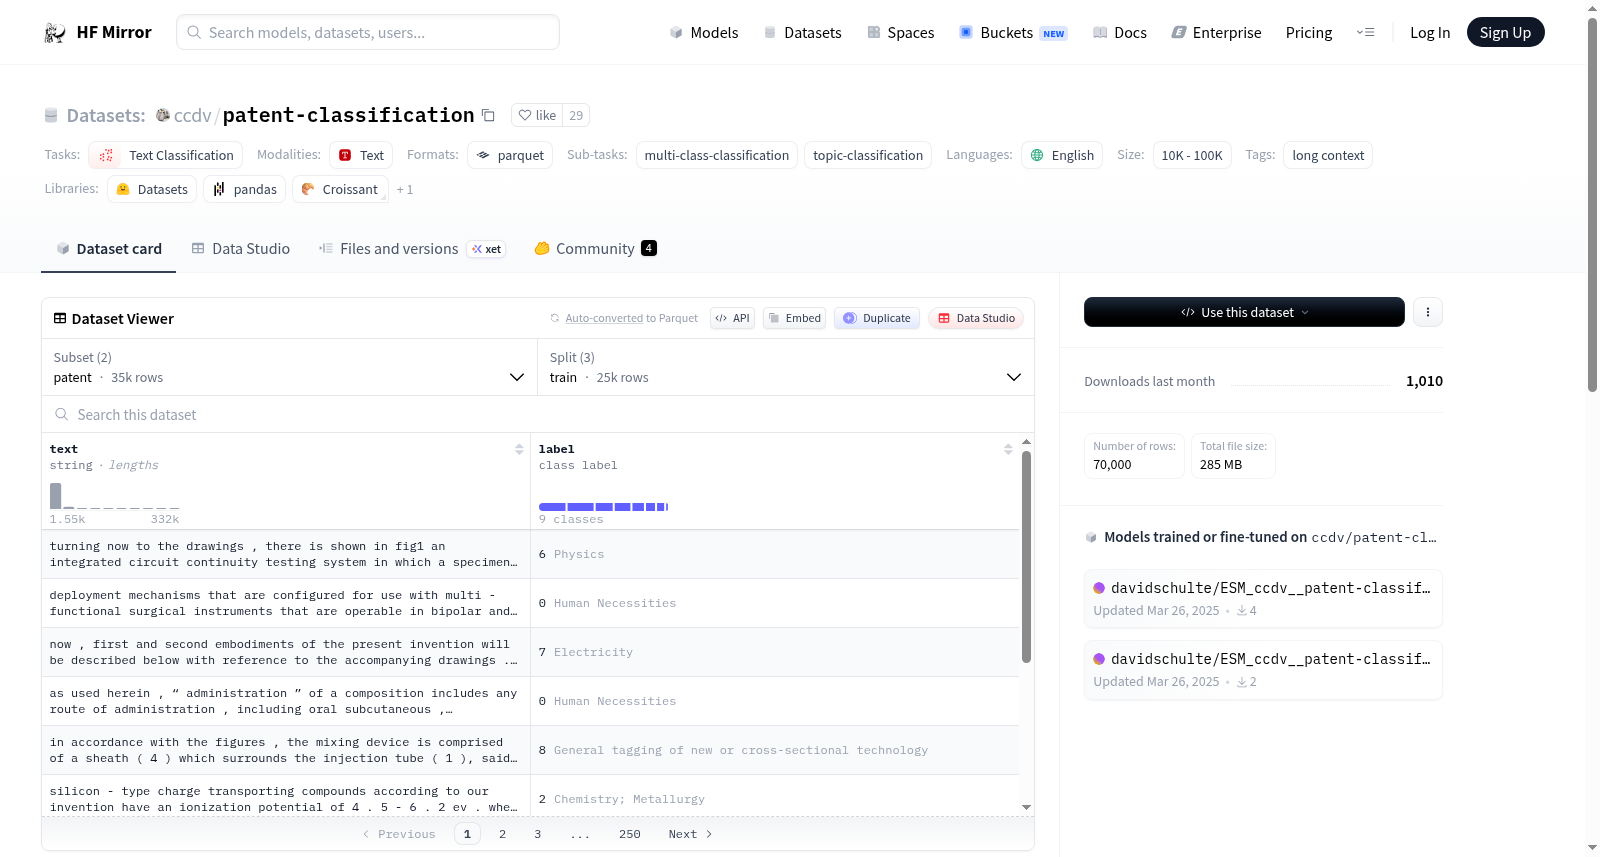Expand the Split train dropdown
The image size is (1600, 857).
[785, 367]
